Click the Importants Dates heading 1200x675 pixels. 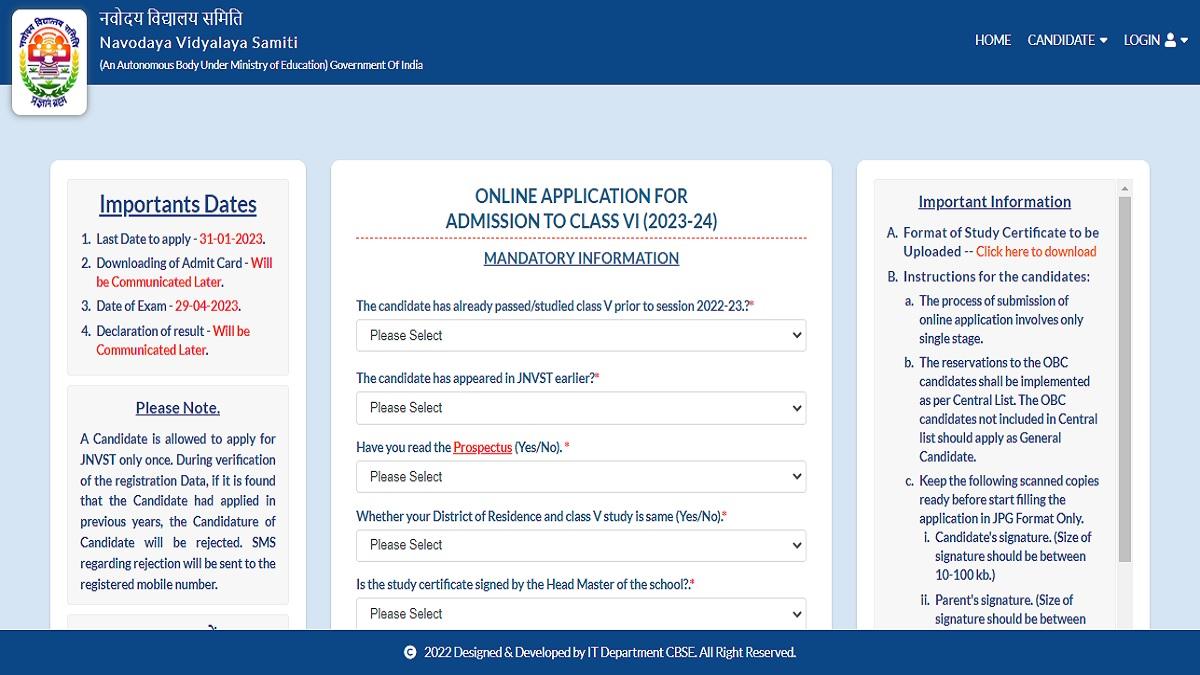(178, 204)
